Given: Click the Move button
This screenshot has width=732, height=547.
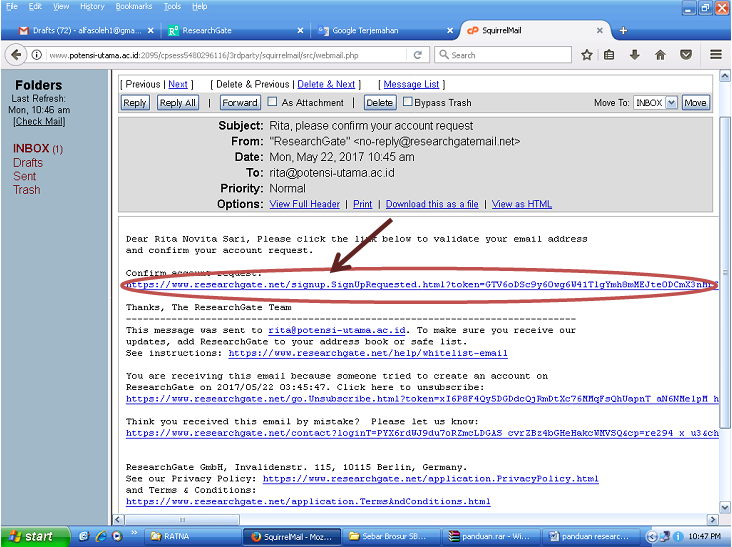Looking at the screenshot, I should (695, 103).
